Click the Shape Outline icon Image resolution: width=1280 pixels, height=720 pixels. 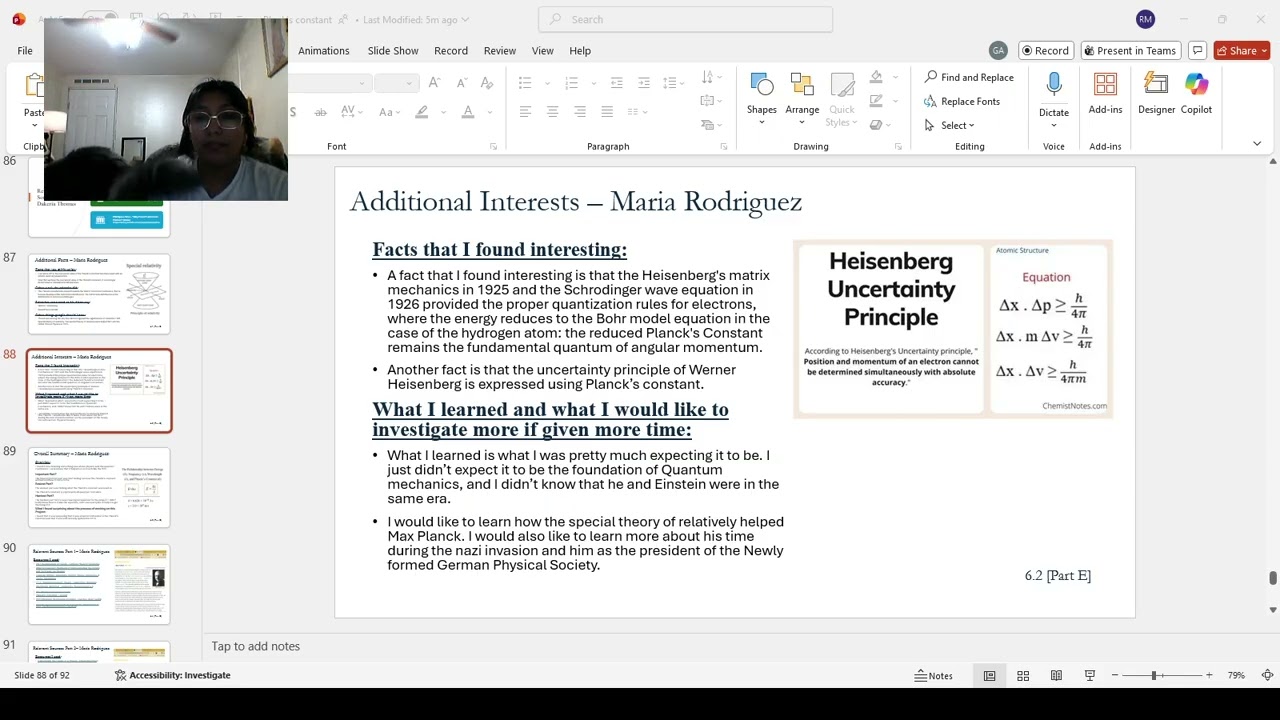click(877, 101)
